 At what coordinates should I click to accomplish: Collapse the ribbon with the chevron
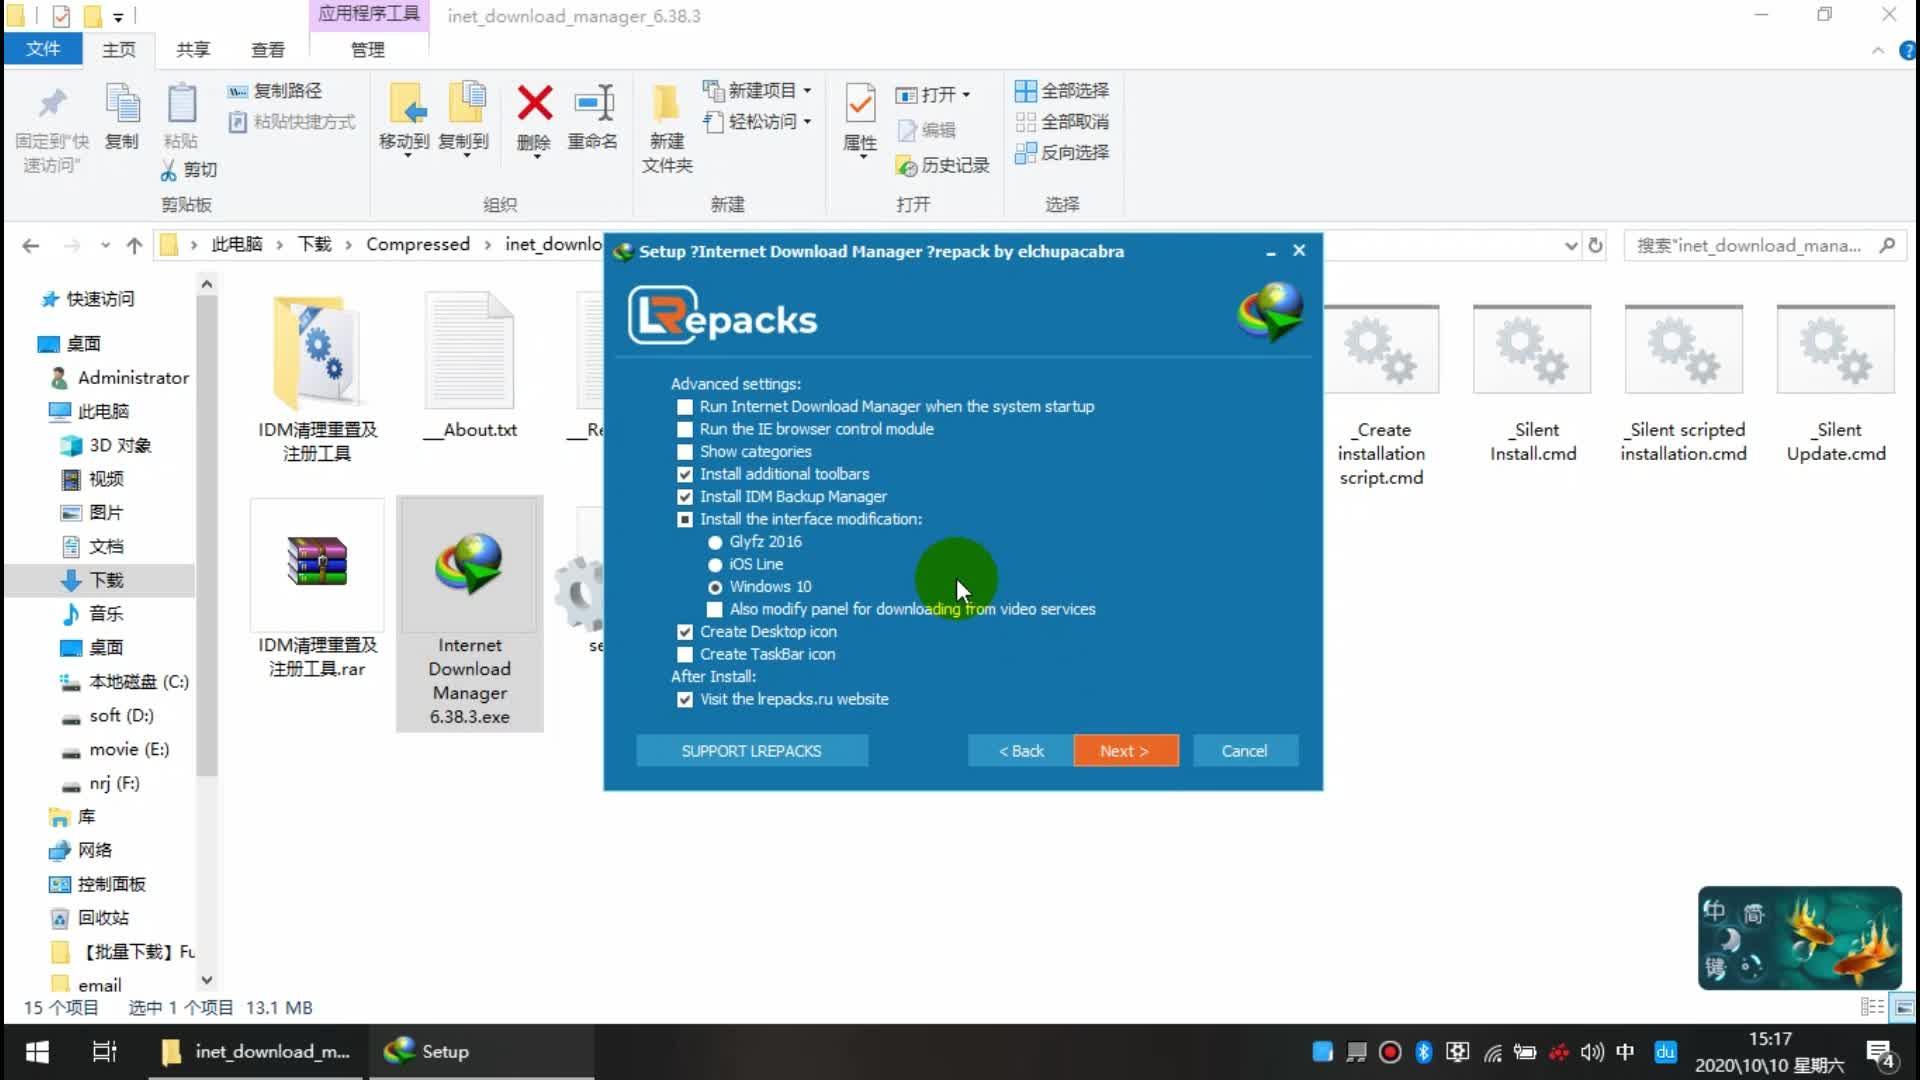click(1877, 51)
